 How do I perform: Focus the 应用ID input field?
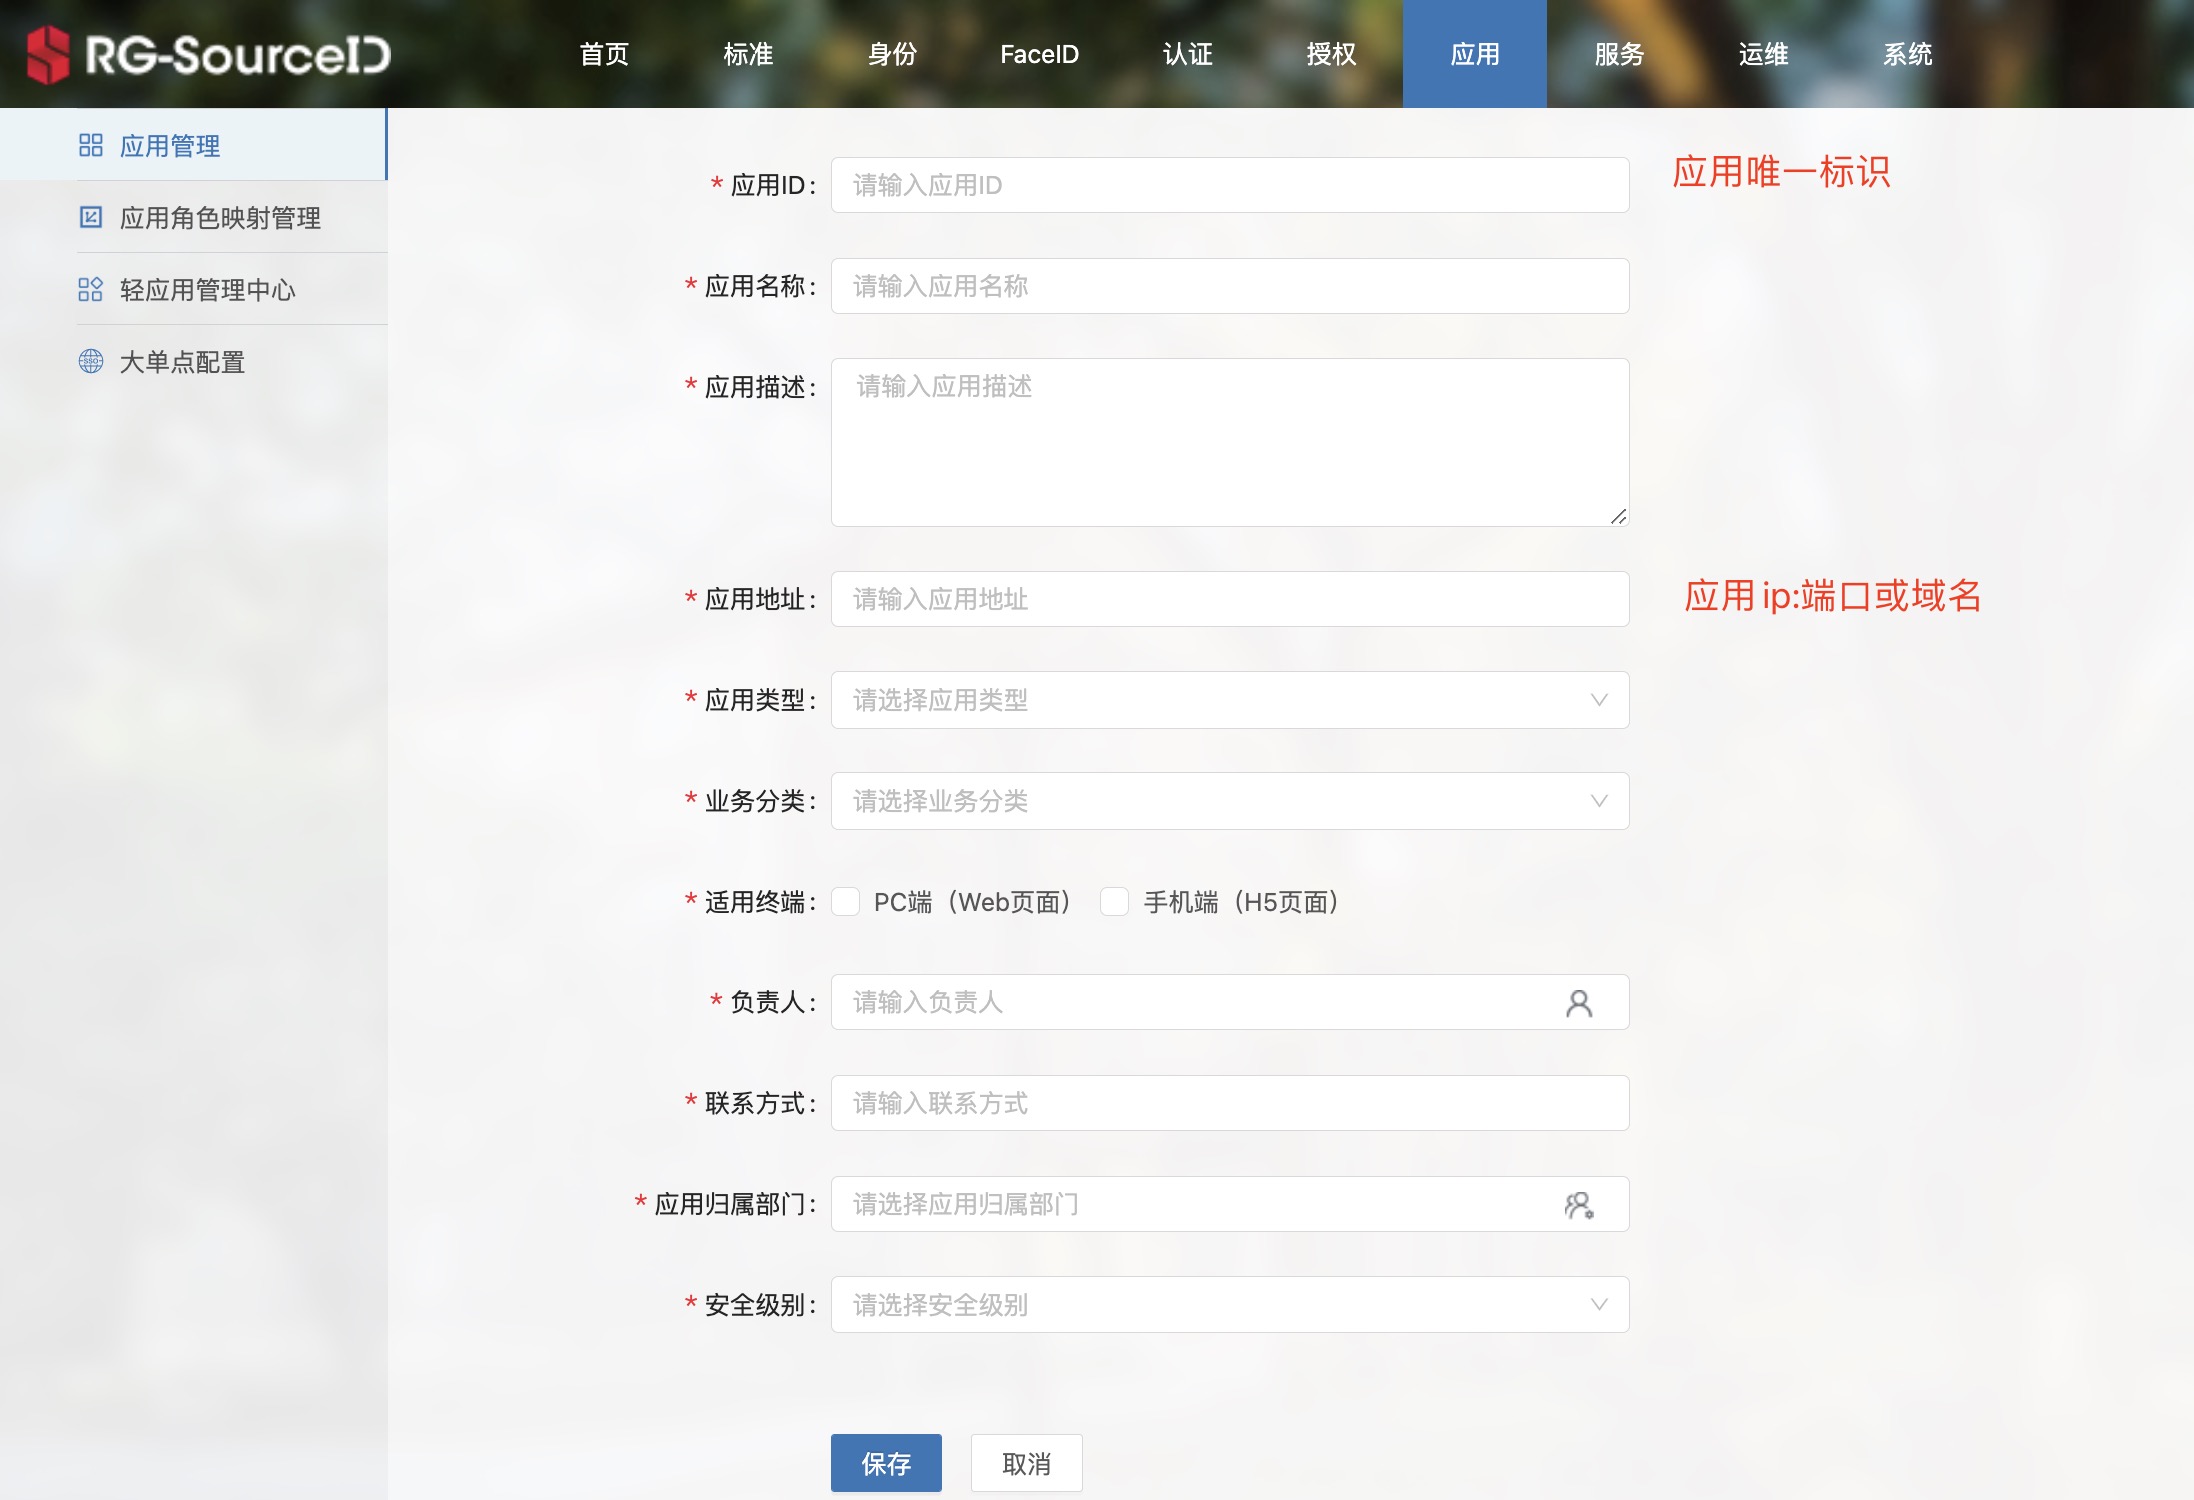(x=1230, y=185)
